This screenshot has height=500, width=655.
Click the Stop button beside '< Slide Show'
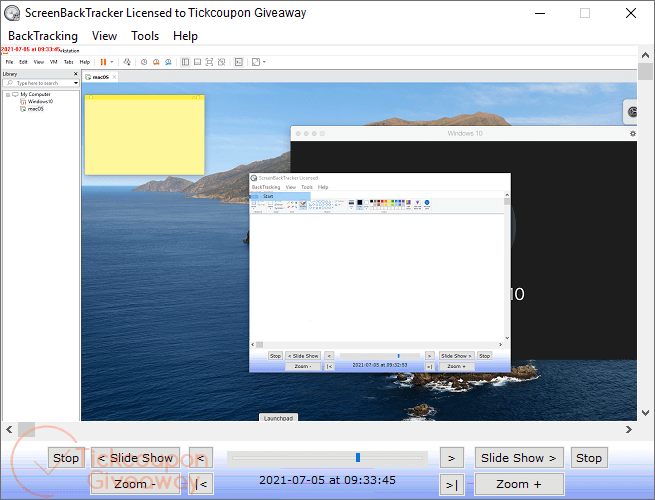point(66,458)
